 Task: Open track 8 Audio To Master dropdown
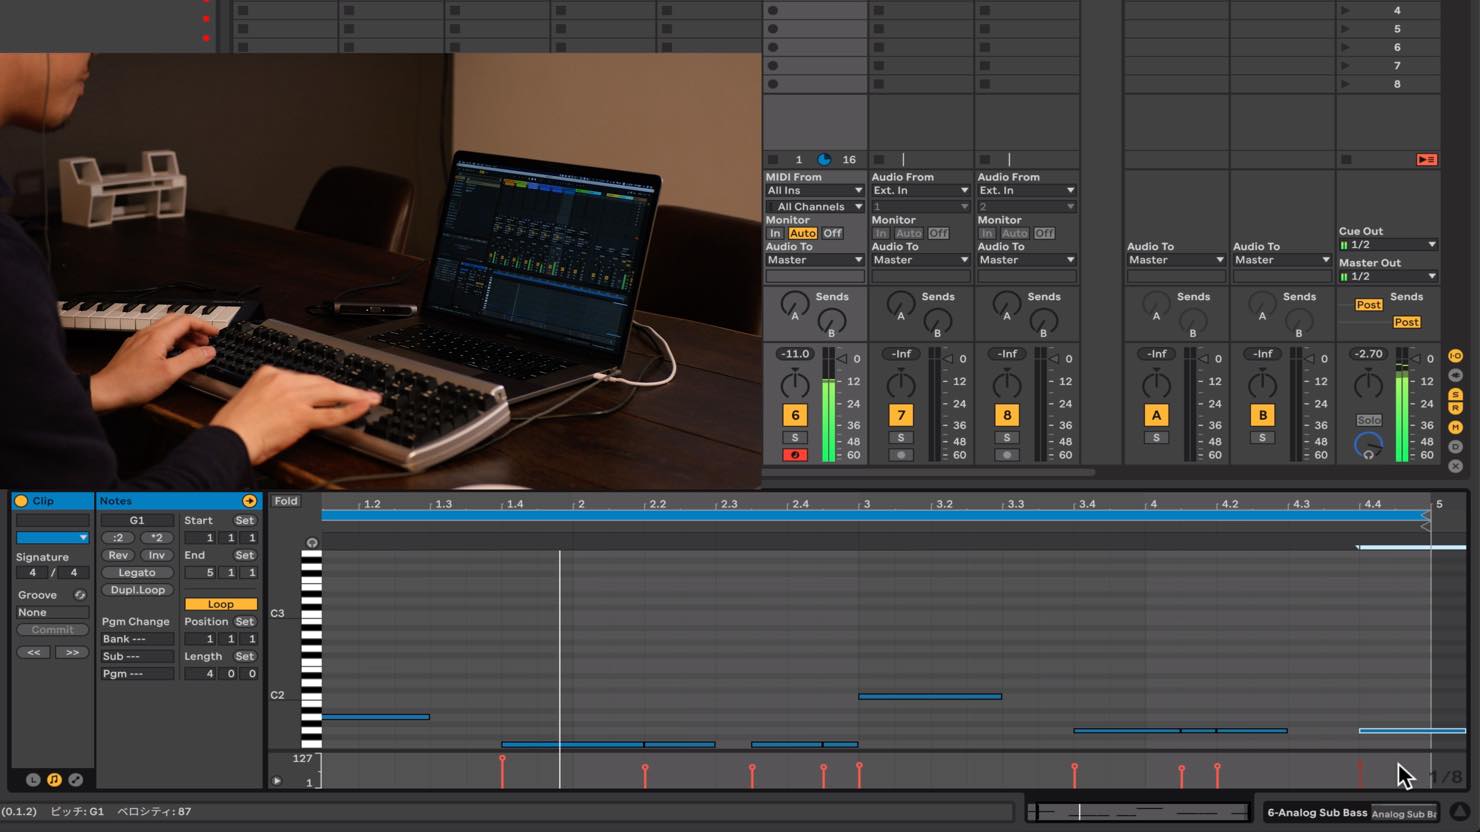click(1027, 260)
